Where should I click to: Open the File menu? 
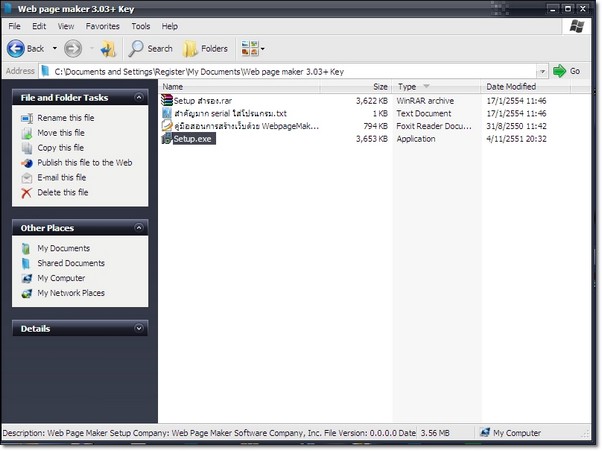tap(15, 26)
